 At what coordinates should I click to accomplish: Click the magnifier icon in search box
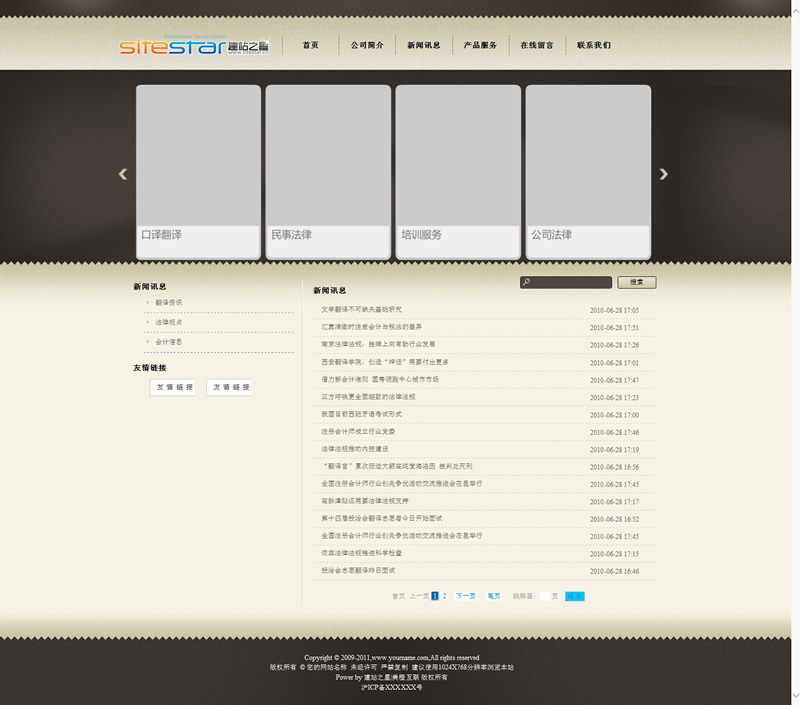[x=527, y=283]
